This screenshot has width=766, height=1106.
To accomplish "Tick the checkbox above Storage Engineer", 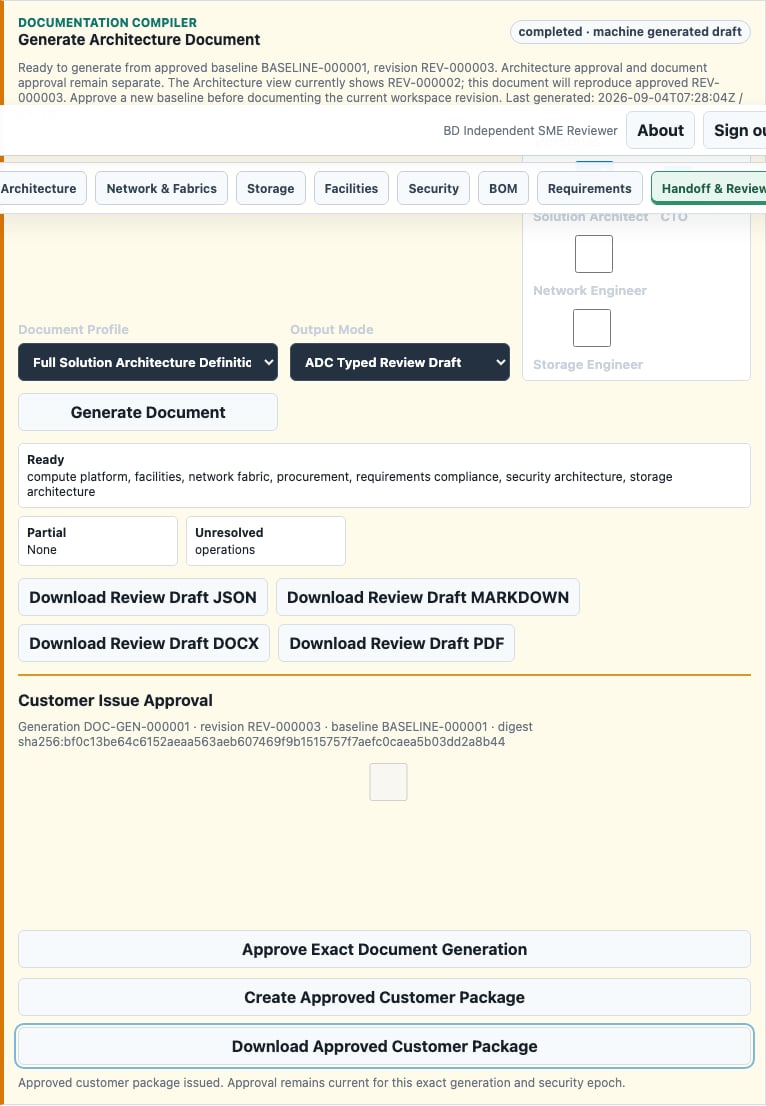I will click(592, 328).
